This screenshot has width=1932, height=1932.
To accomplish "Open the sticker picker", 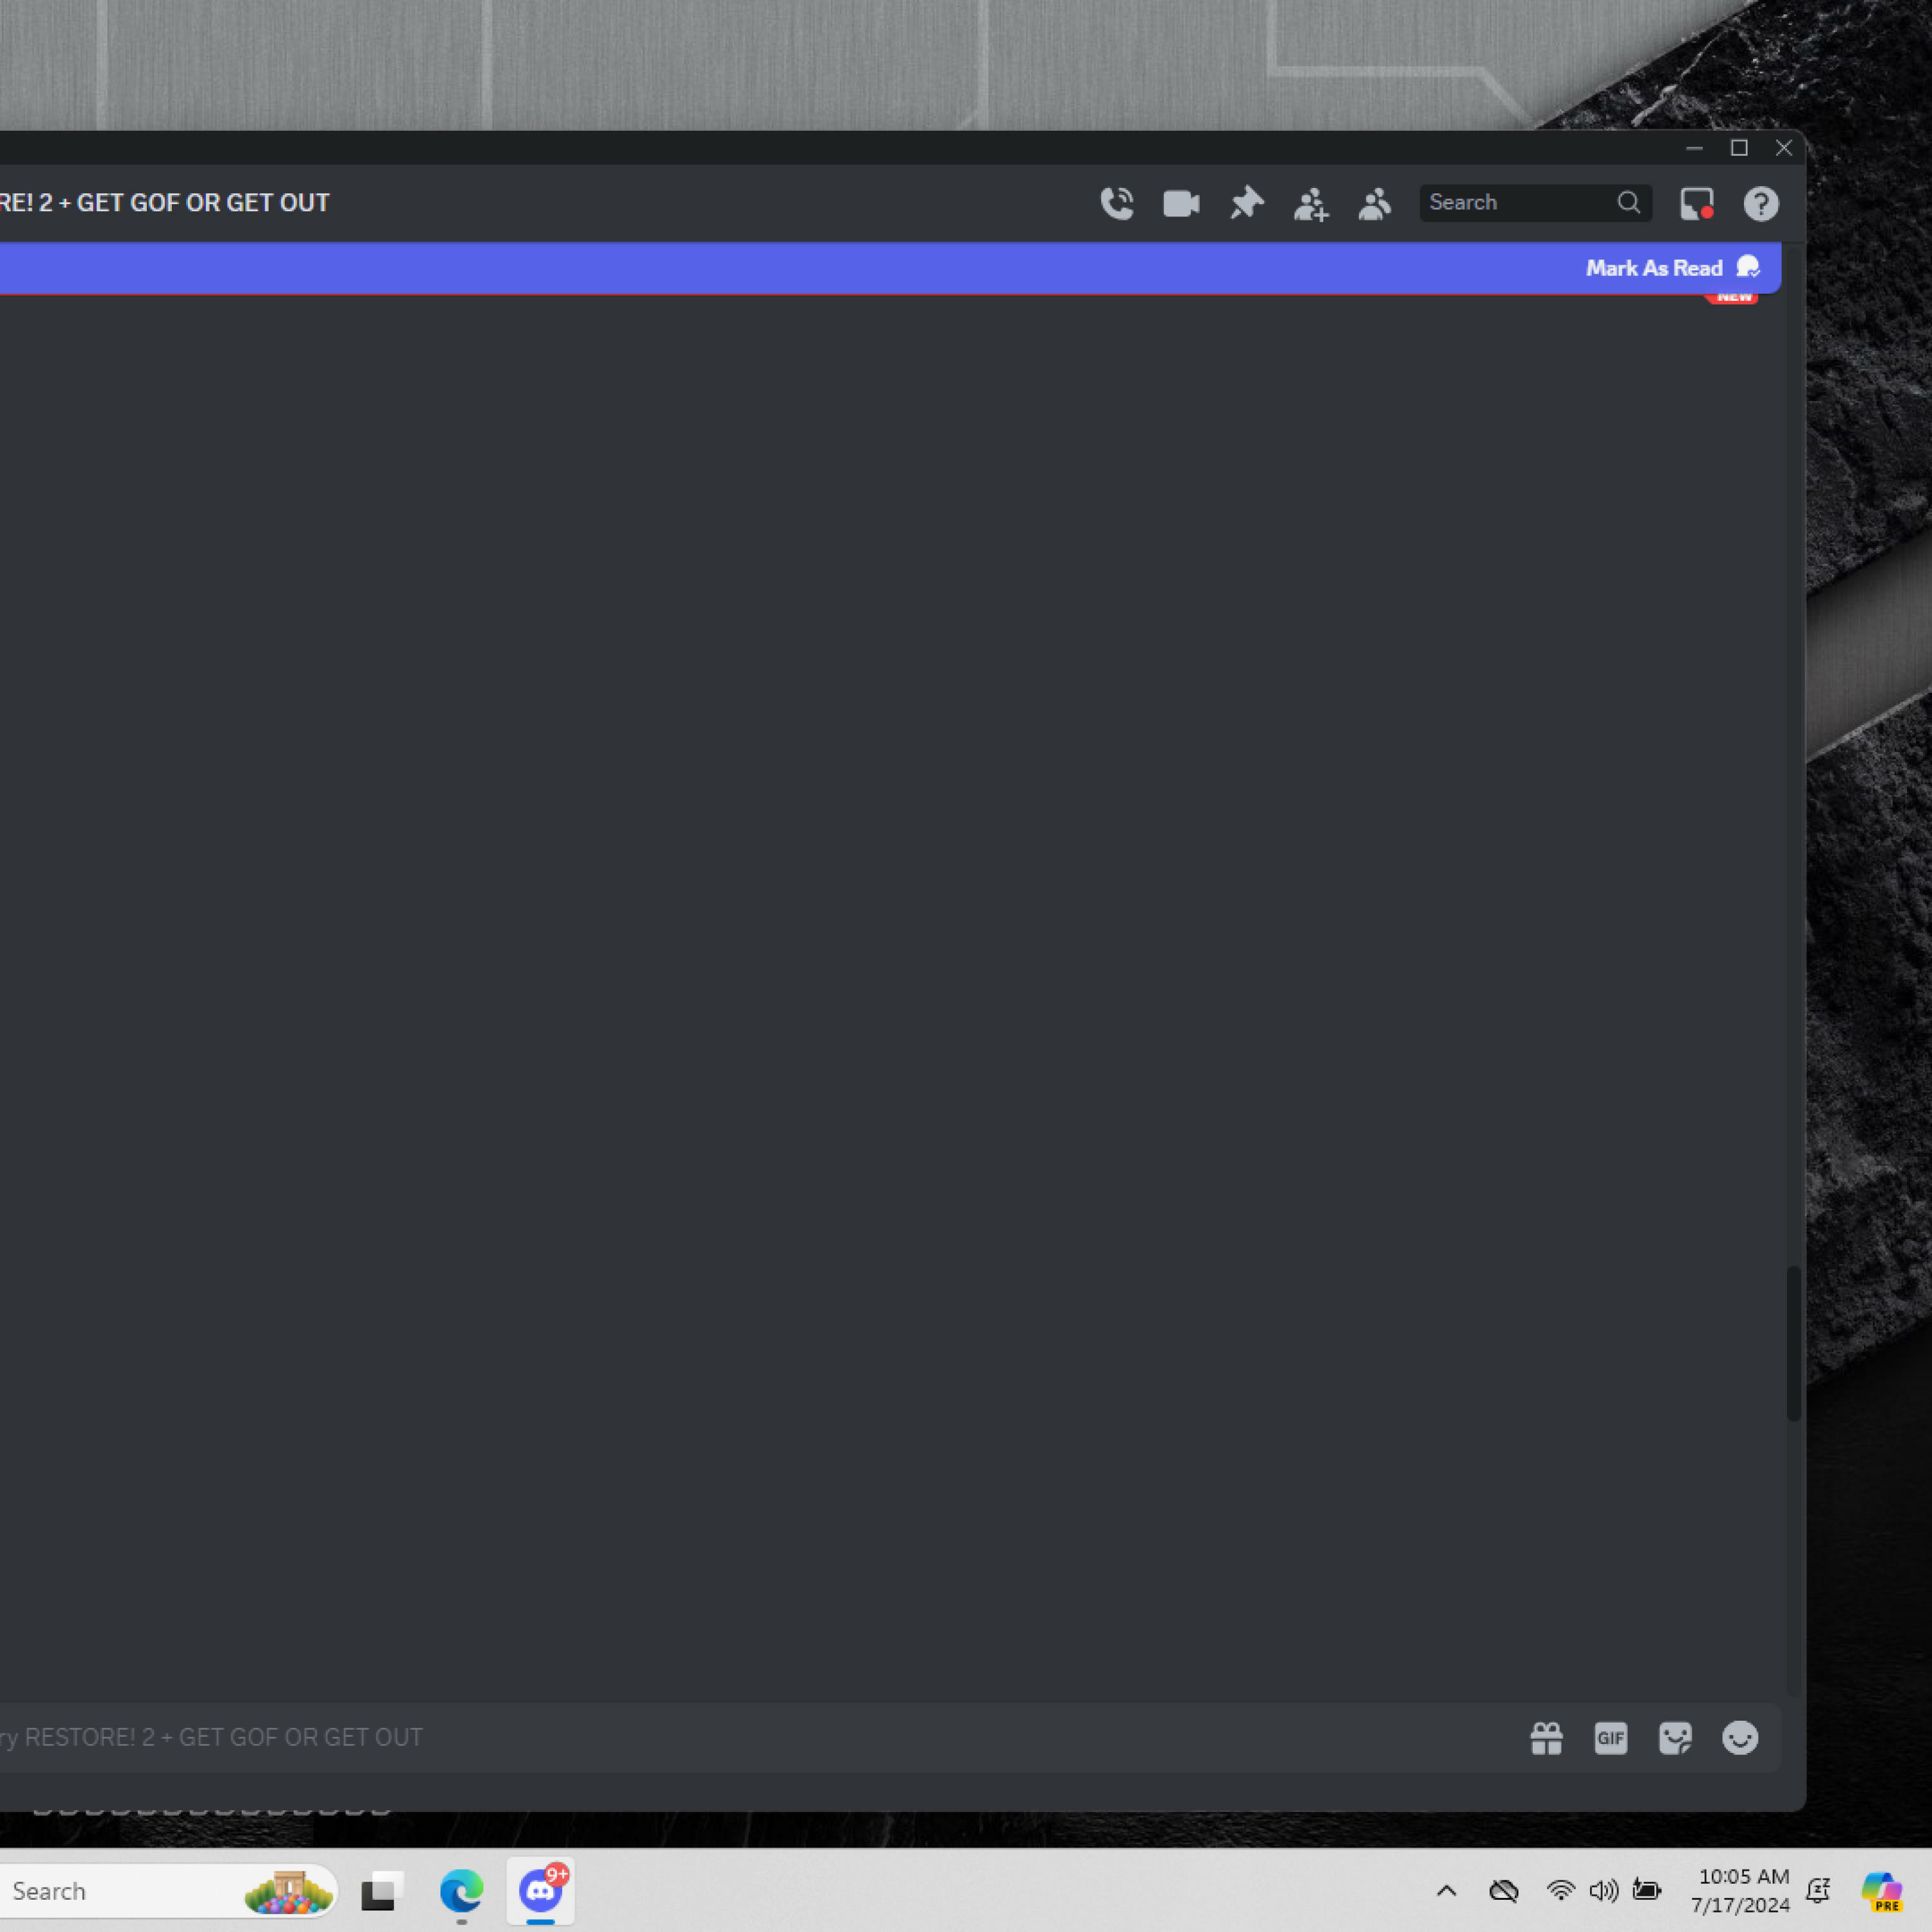I will pyautogui.click(x=1675, y=1738).
